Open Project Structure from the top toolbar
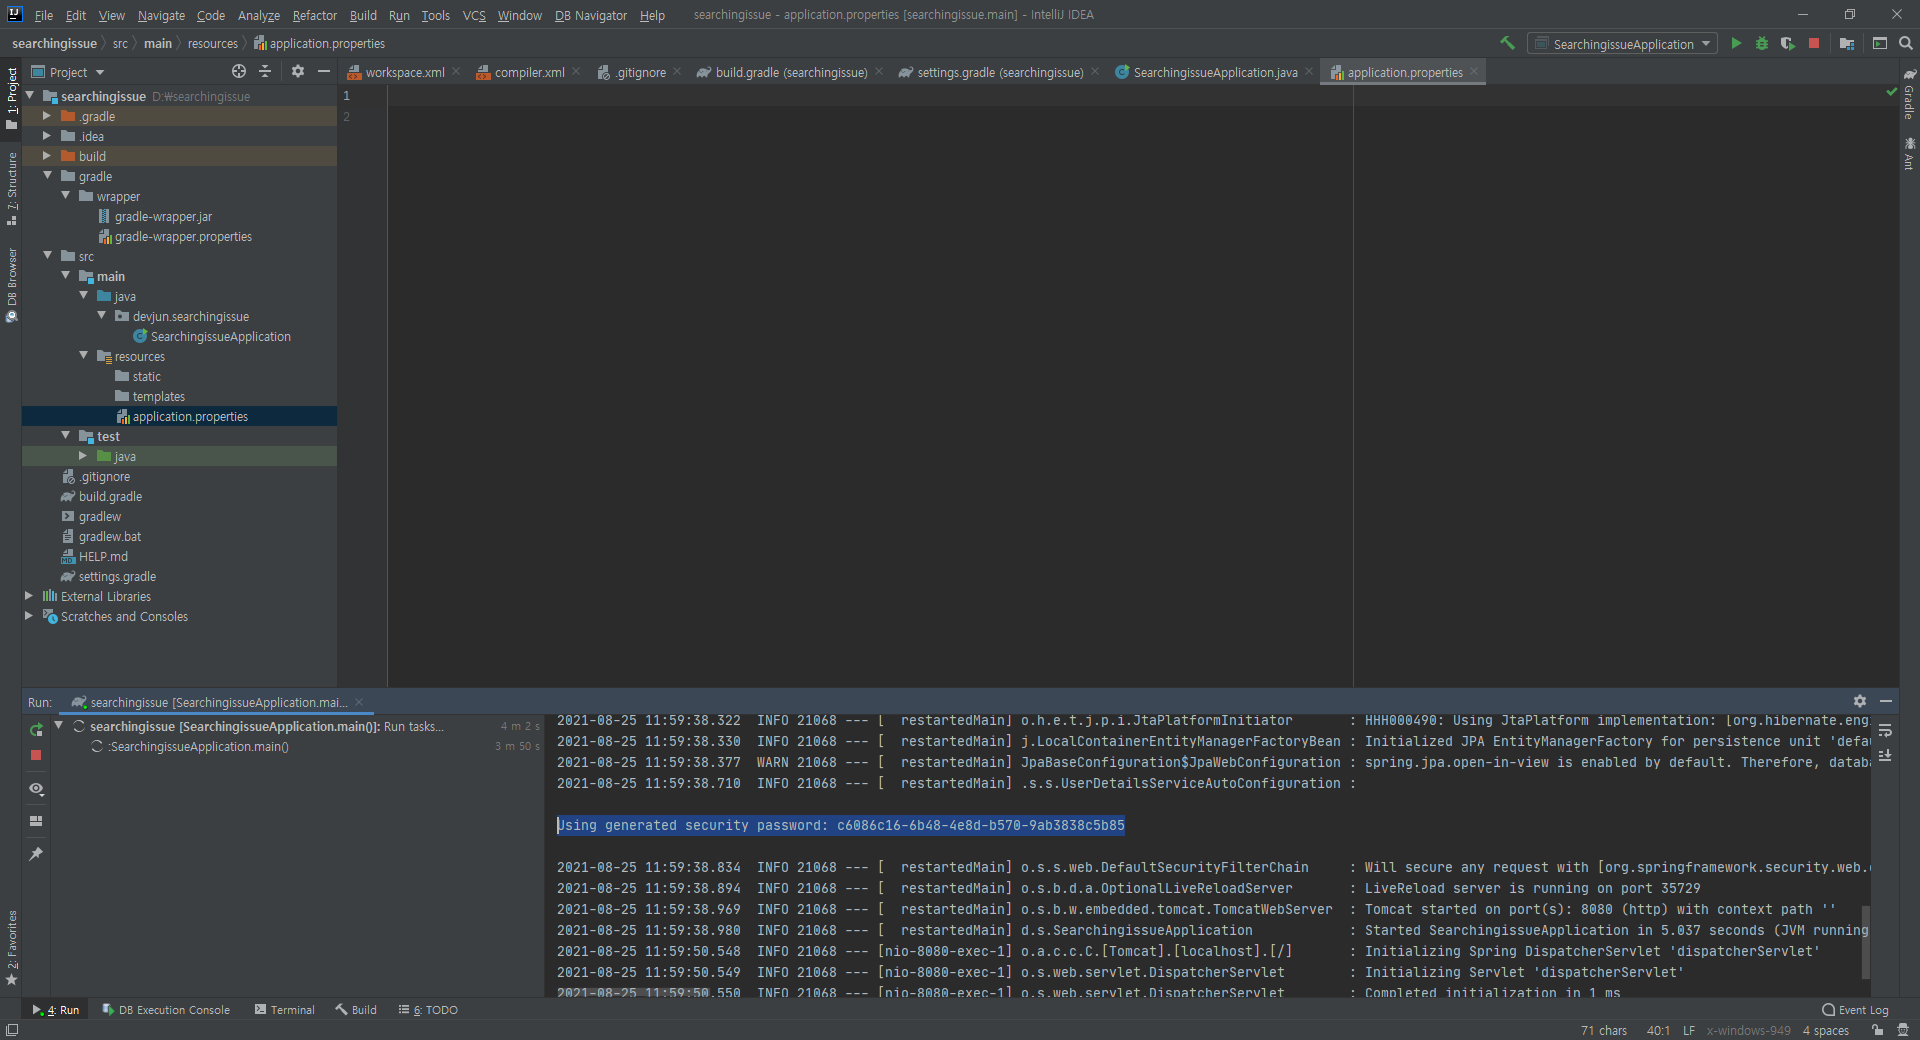The height and width of the screenshot is (1040, 1920). pos(1846,43)
